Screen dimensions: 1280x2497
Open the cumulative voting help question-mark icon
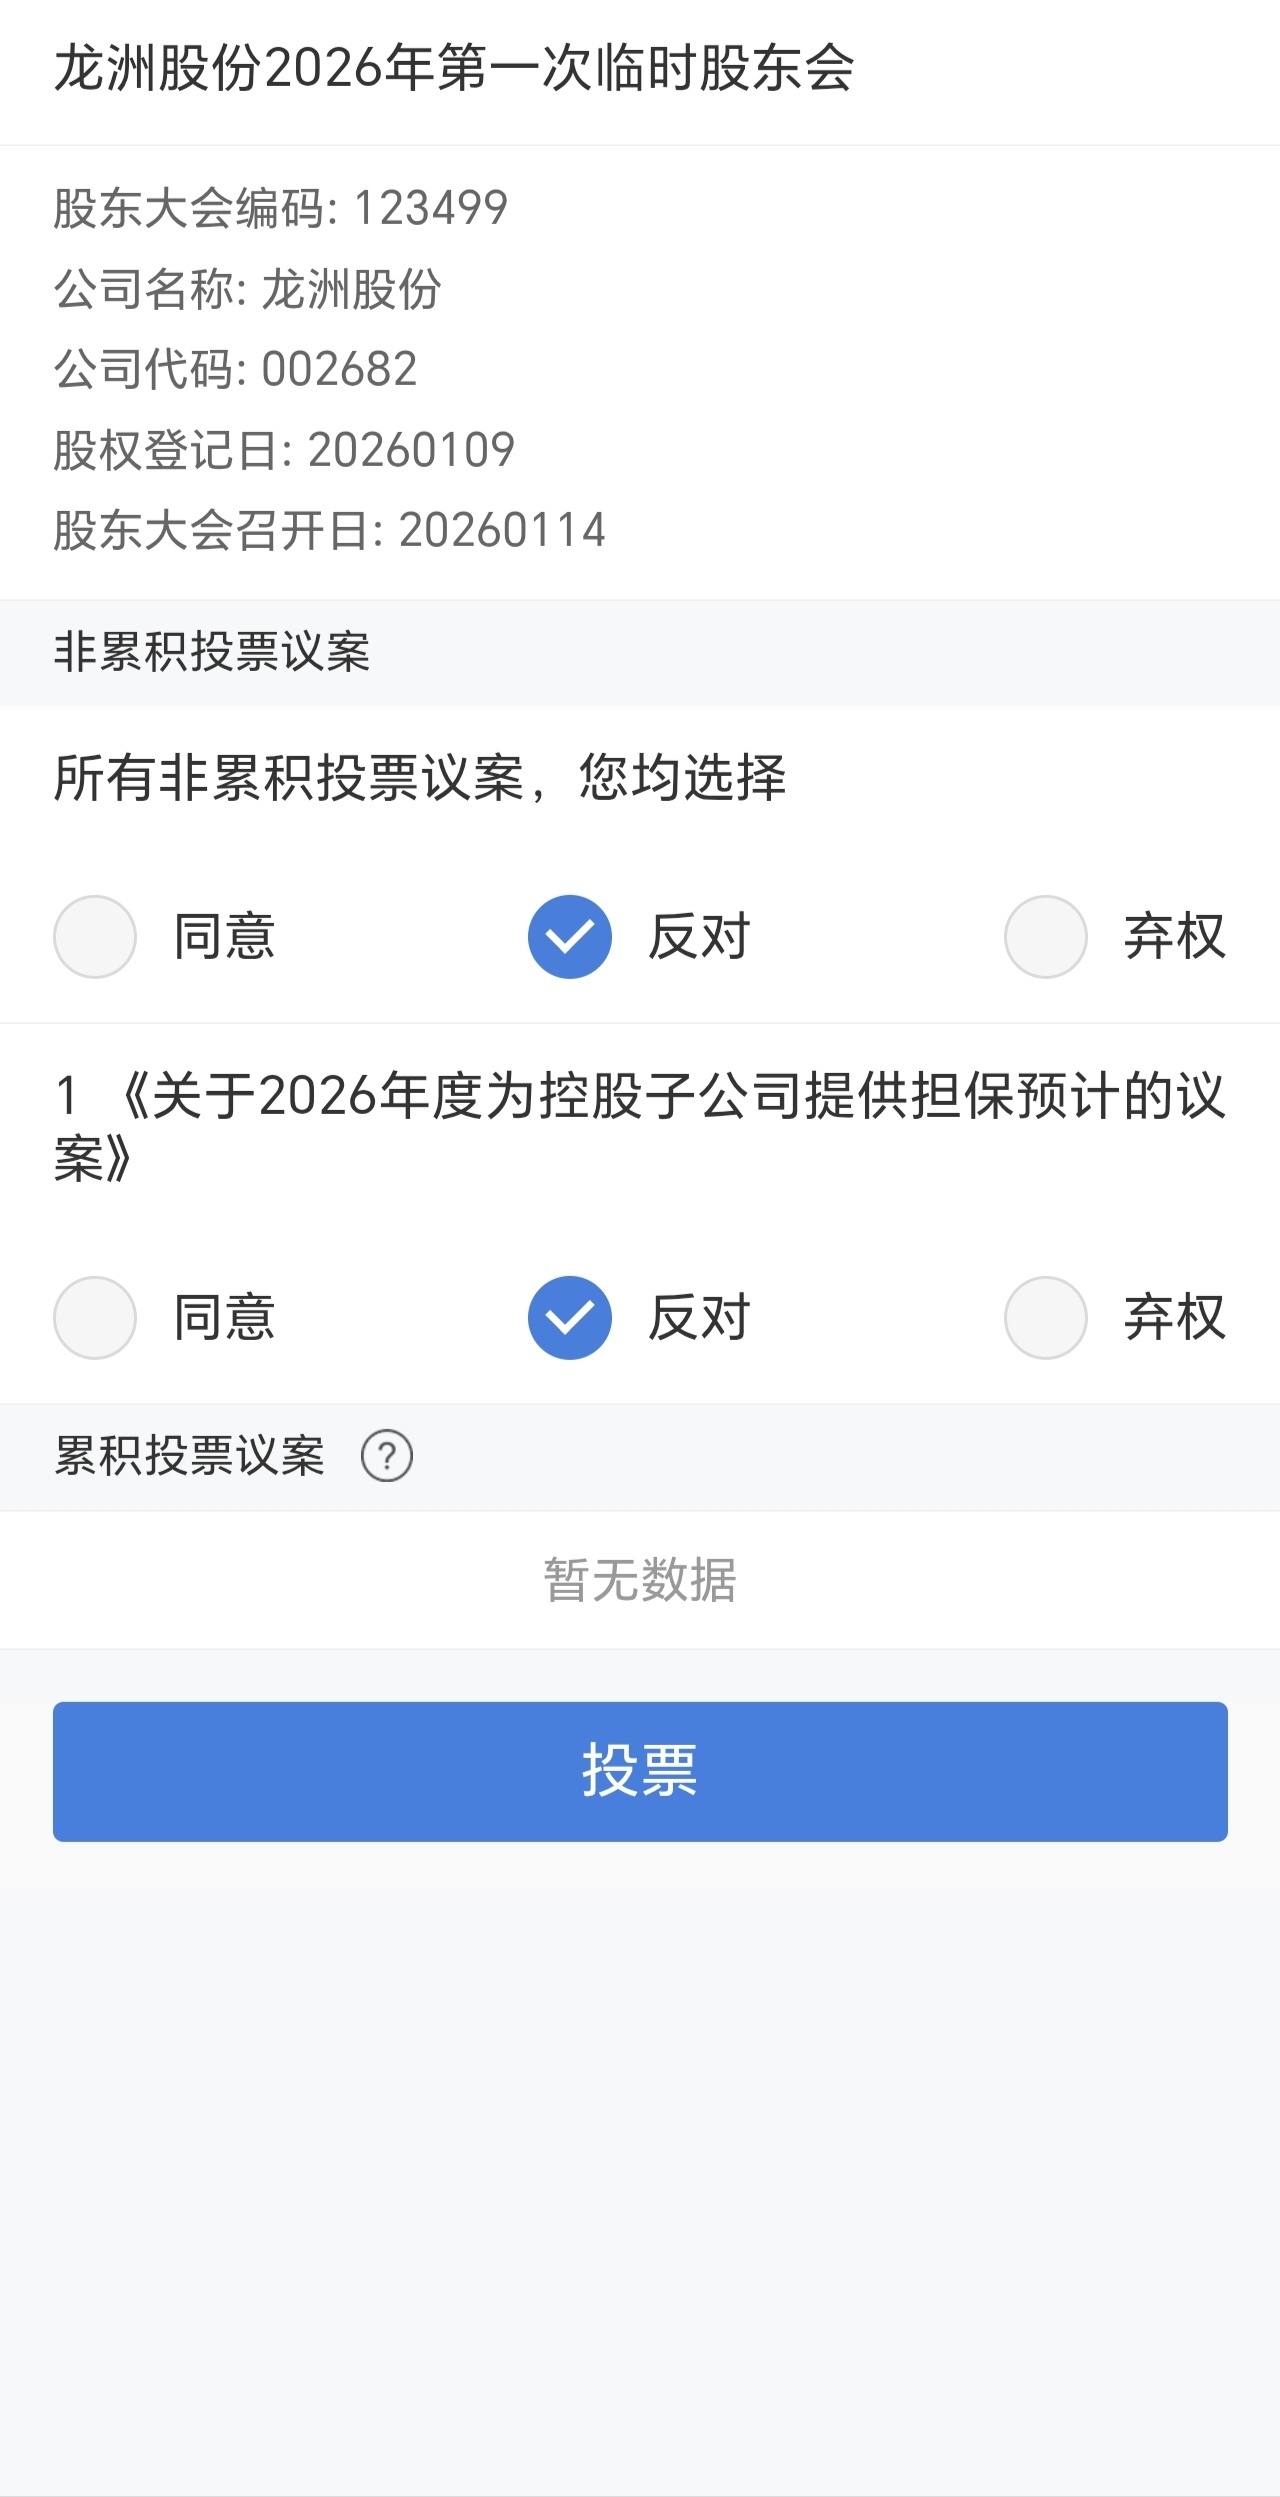point(387,1456)
